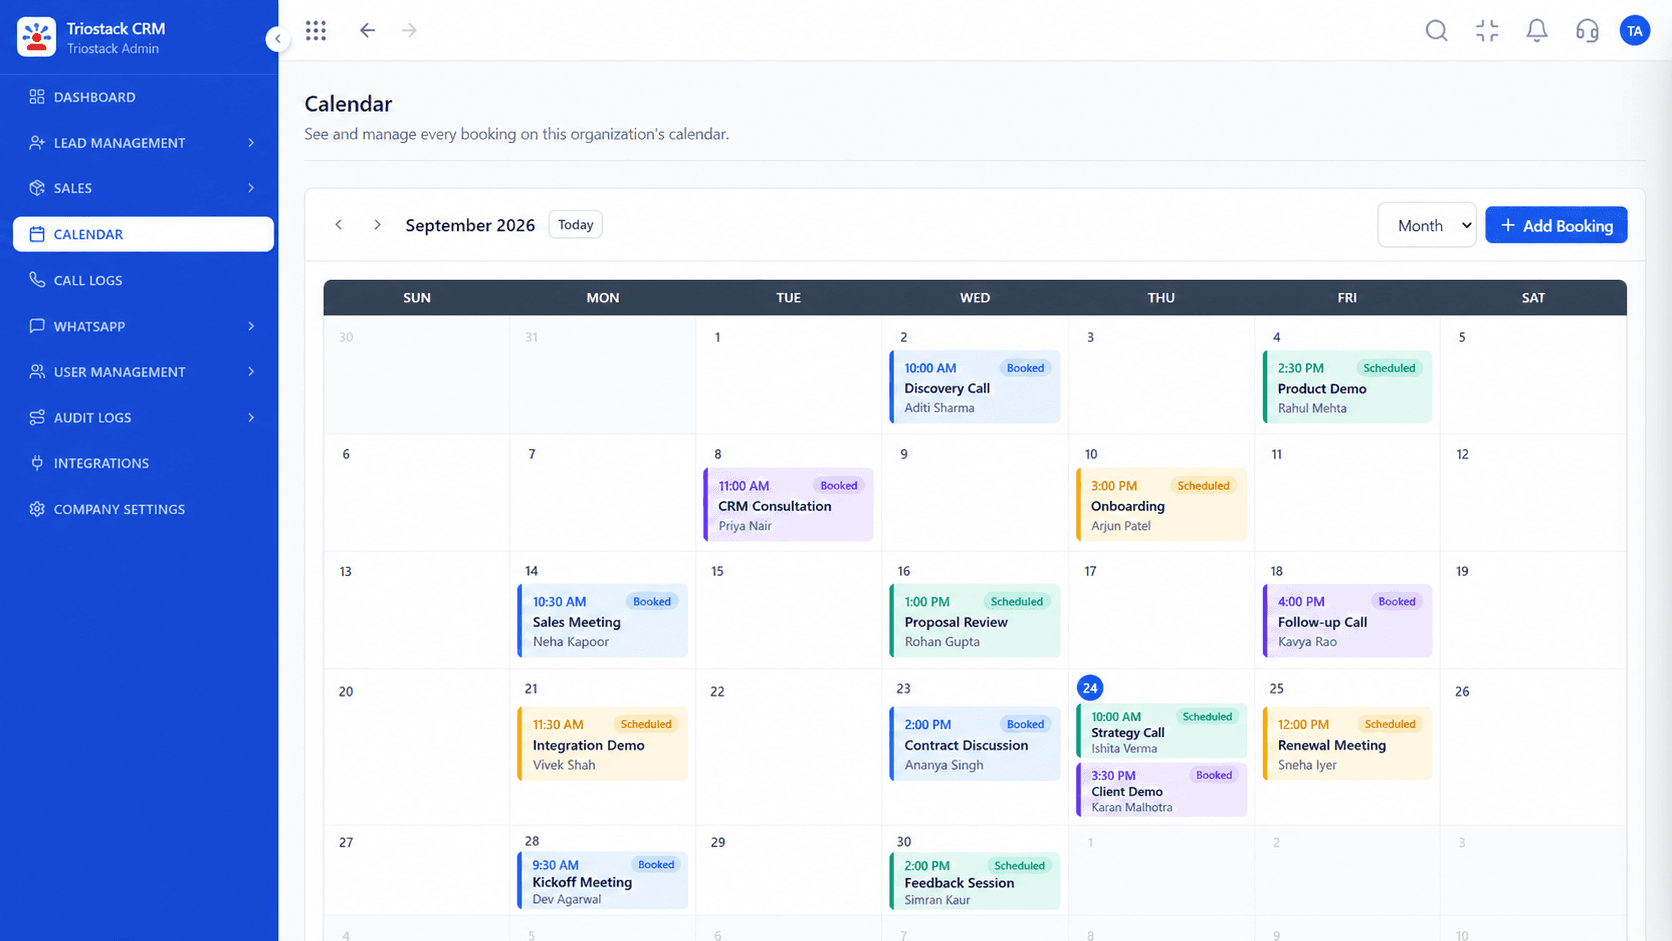Viewport: 1672px width, 941px height.
Task: Expand the User Management submenu chevron
Action: coord(251,372)
